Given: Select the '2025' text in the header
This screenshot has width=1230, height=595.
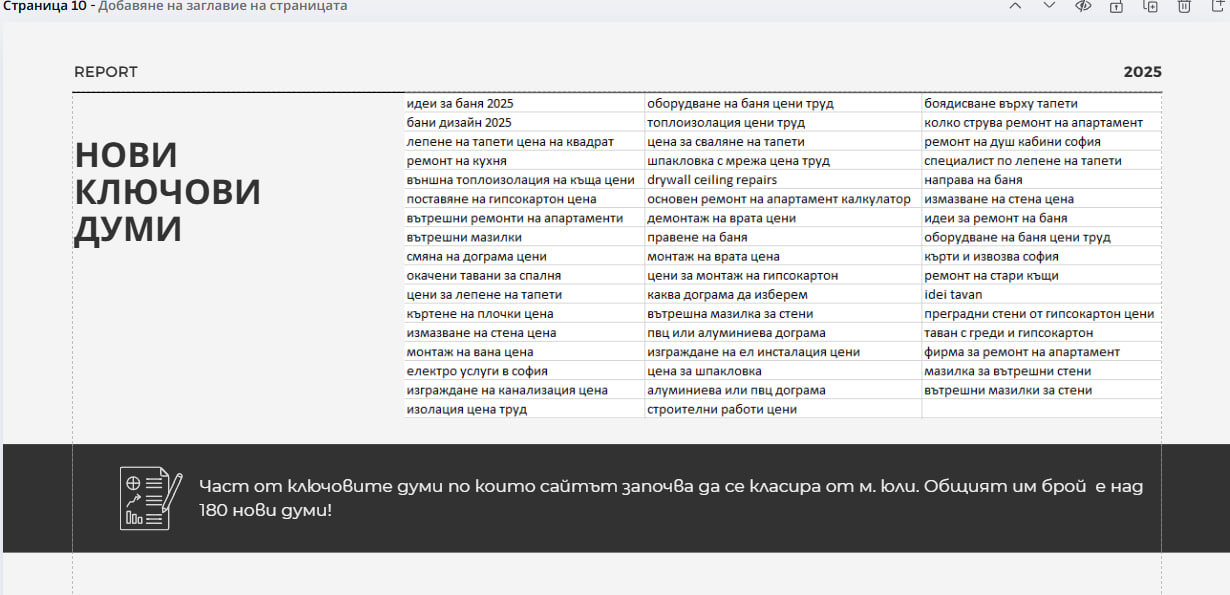Looking at the screenshot, I should click(1142, 72).
